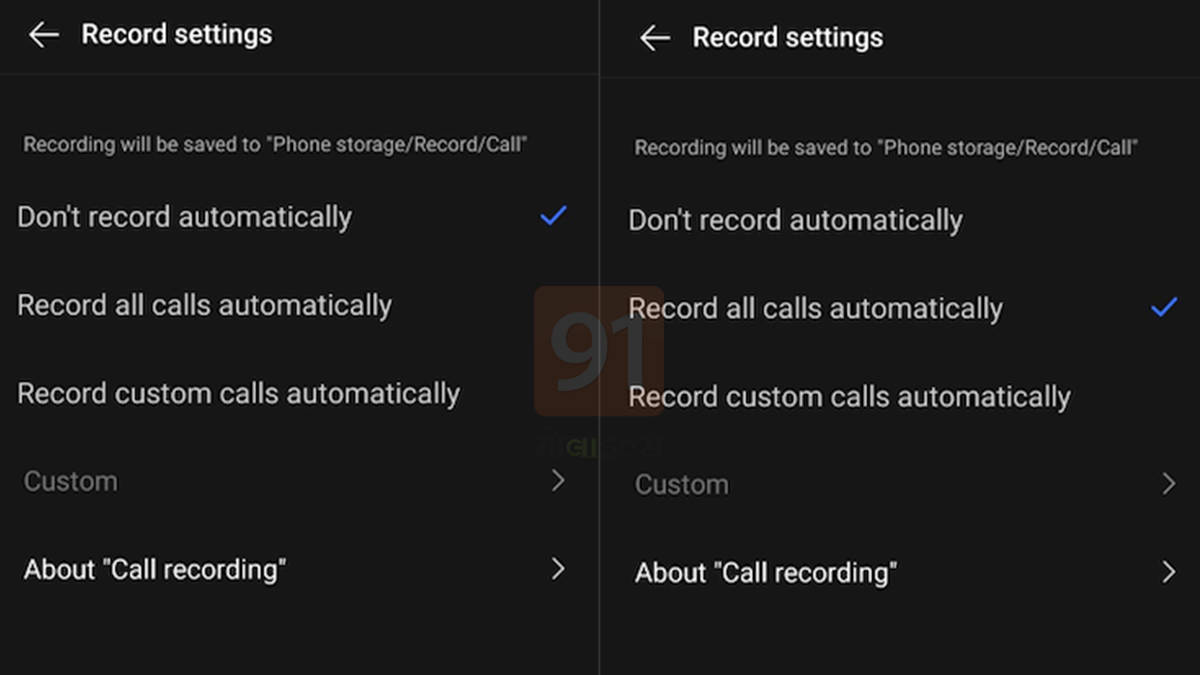Click the blue checkmark beside "Don't record automatically"
This screenshot has width=1200, height=675.
(553, 215)
